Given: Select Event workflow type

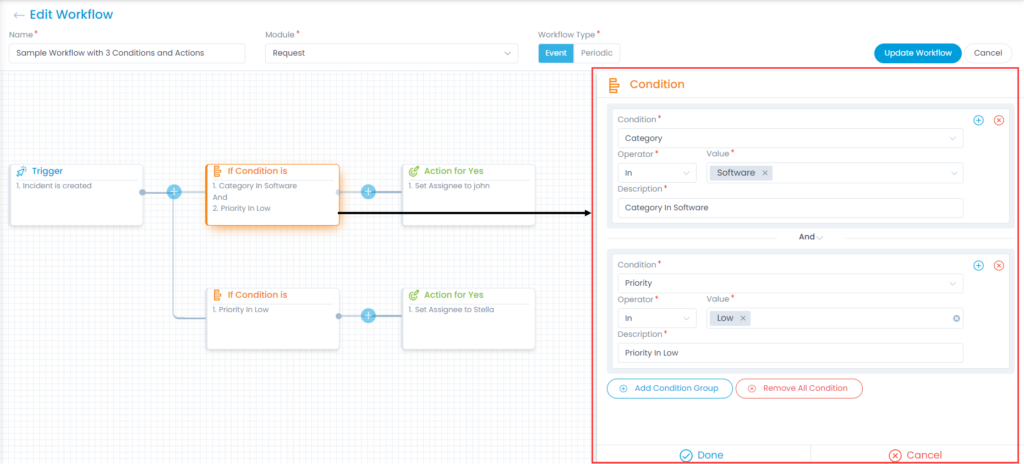Looking at the screenshot, I should 556,53.
